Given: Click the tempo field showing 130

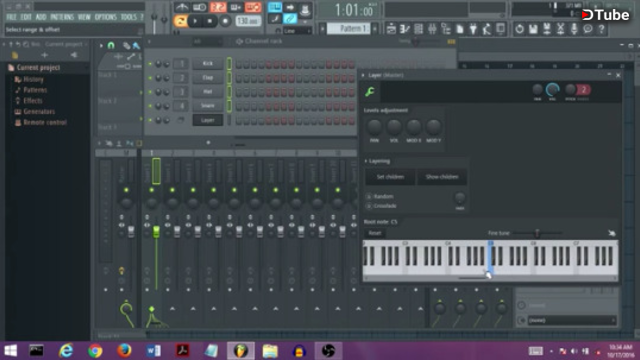Looking at the screenshot, I should tap(248, 21).
